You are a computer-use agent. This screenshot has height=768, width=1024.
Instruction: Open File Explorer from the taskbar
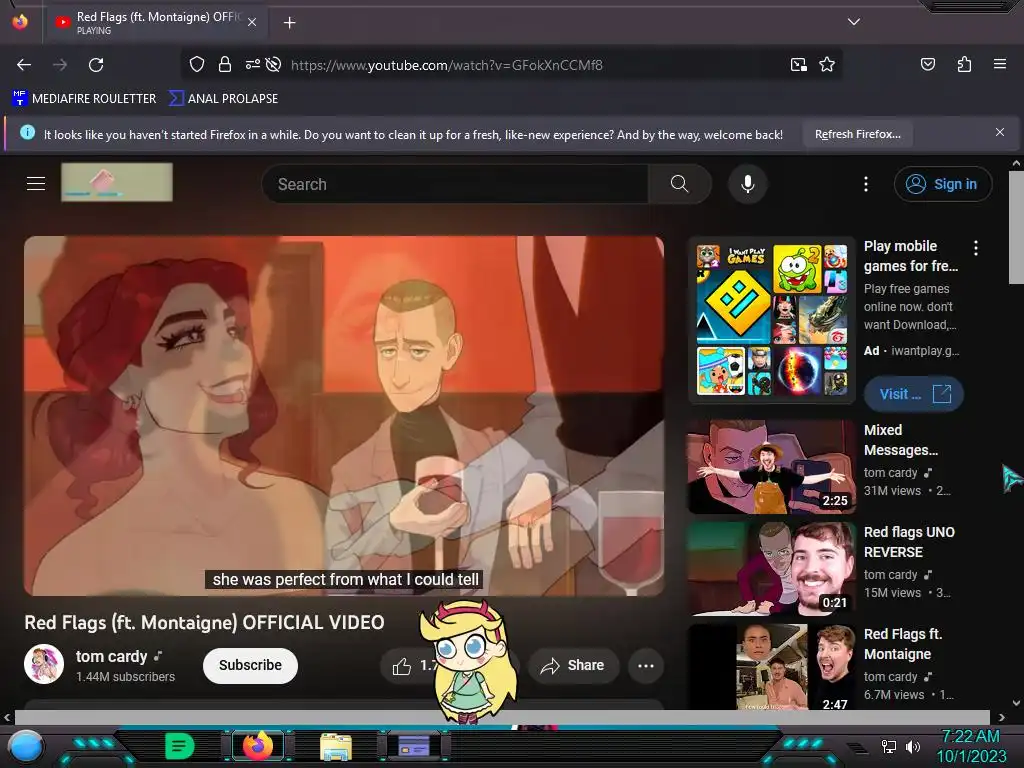[x=336, y=746]
